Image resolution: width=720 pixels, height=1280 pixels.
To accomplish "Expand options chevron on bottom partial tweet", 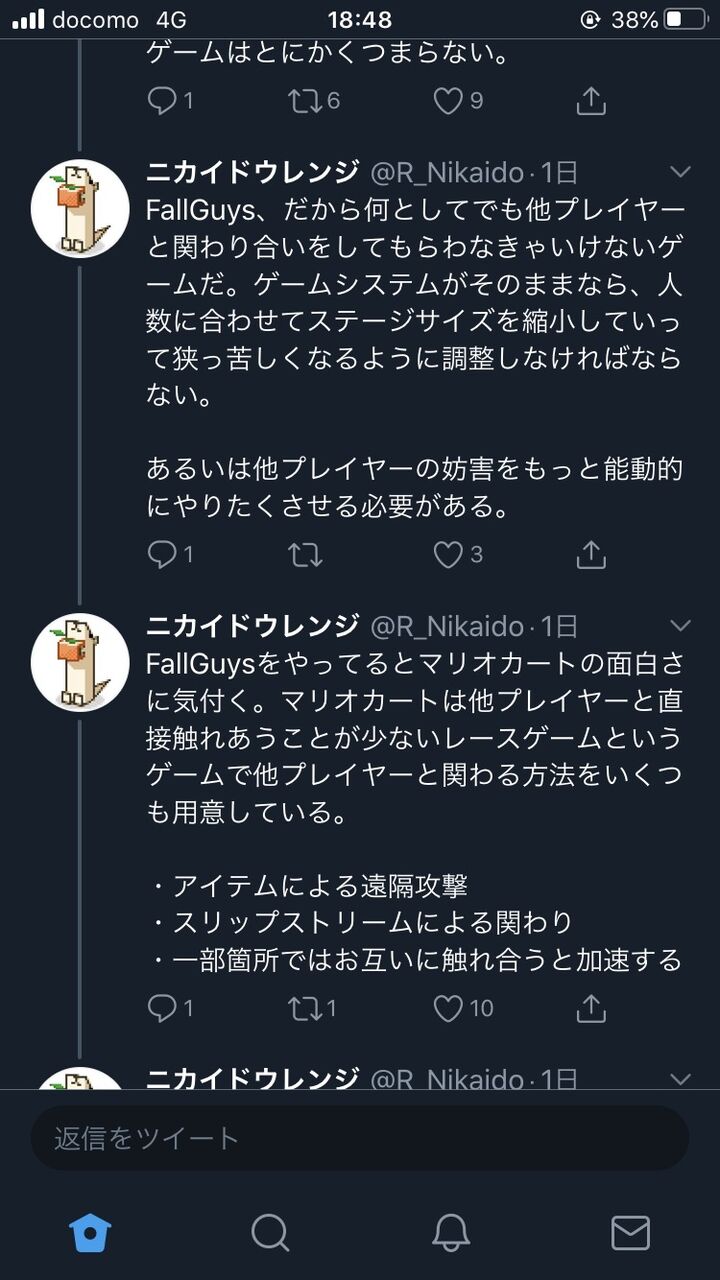I will click(680, 1079).
